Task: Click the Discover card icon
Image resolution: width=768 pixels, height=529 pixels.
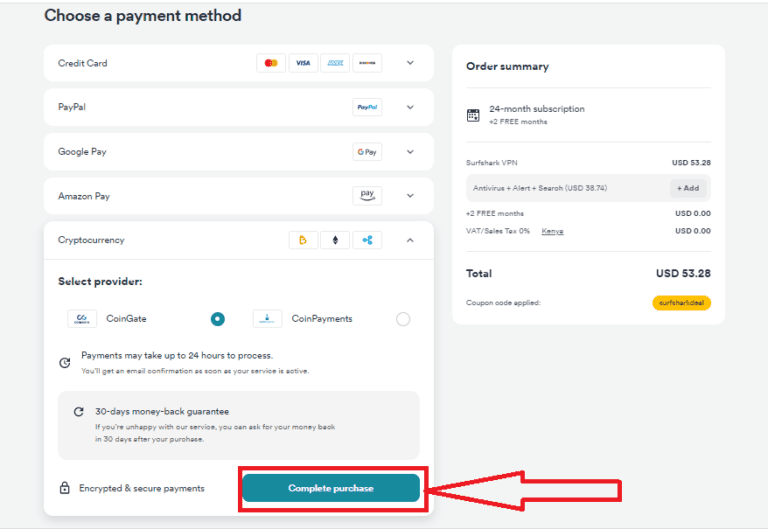Action: click(x=367, y=63)
